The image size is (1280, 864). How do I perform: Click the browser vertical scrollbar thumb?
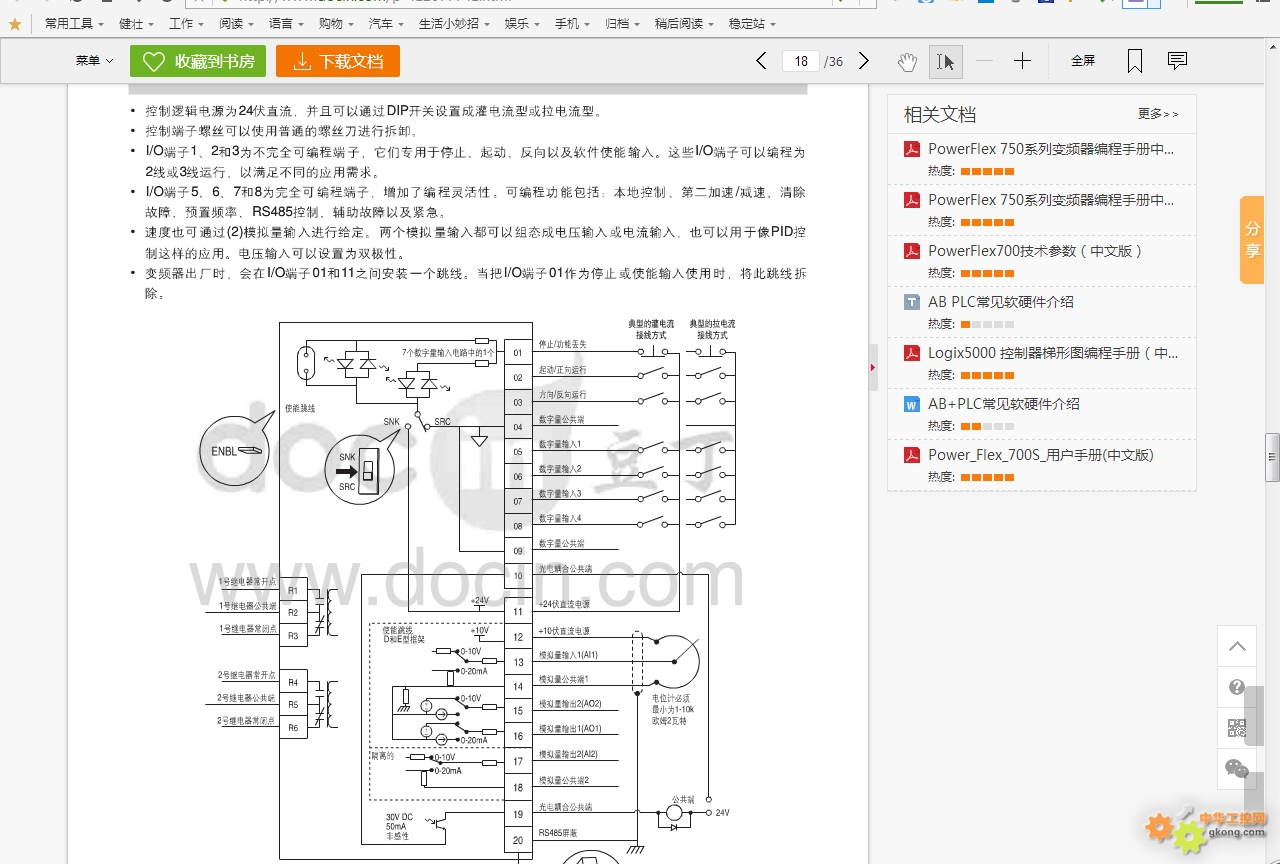(x=1272, y=458)
